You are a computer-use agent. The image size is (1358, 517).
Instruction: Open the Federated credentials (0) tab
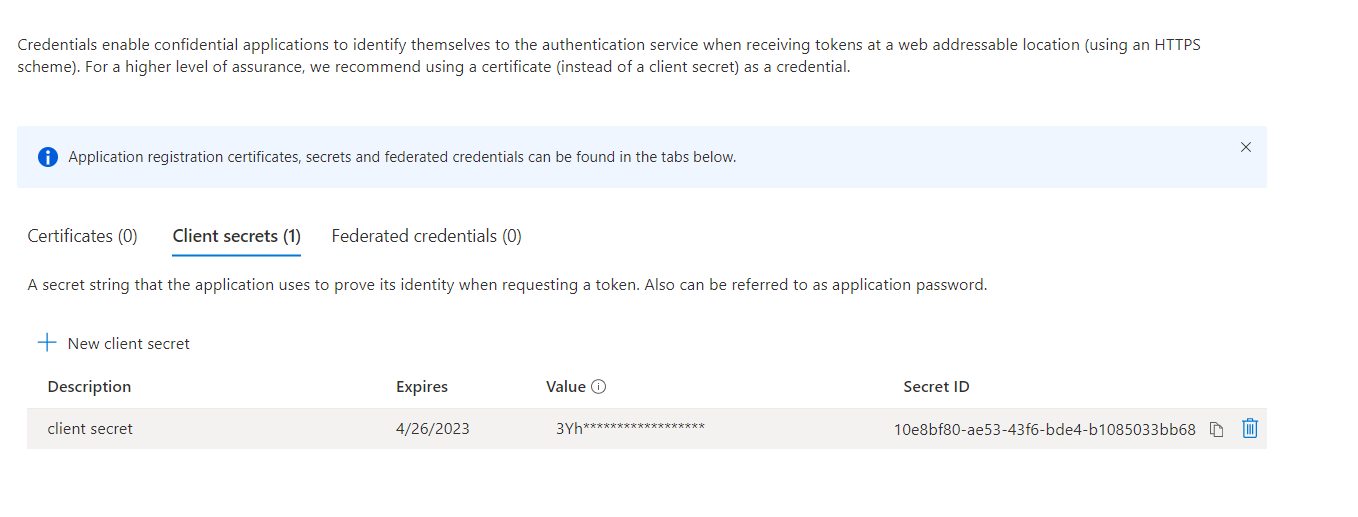tap(426, 236)
